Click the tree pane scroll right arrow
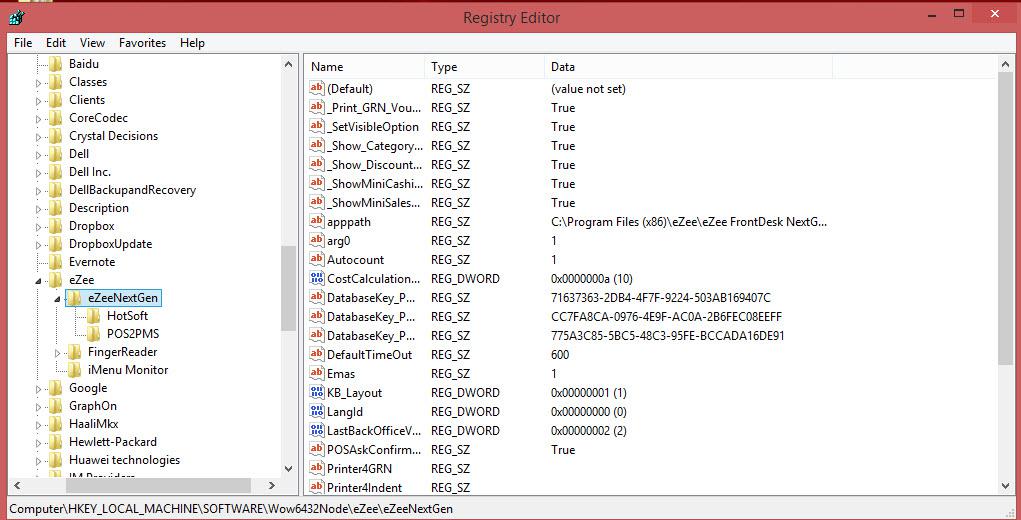The width and height of the screenshot is (1021, 520). (272, 486)
